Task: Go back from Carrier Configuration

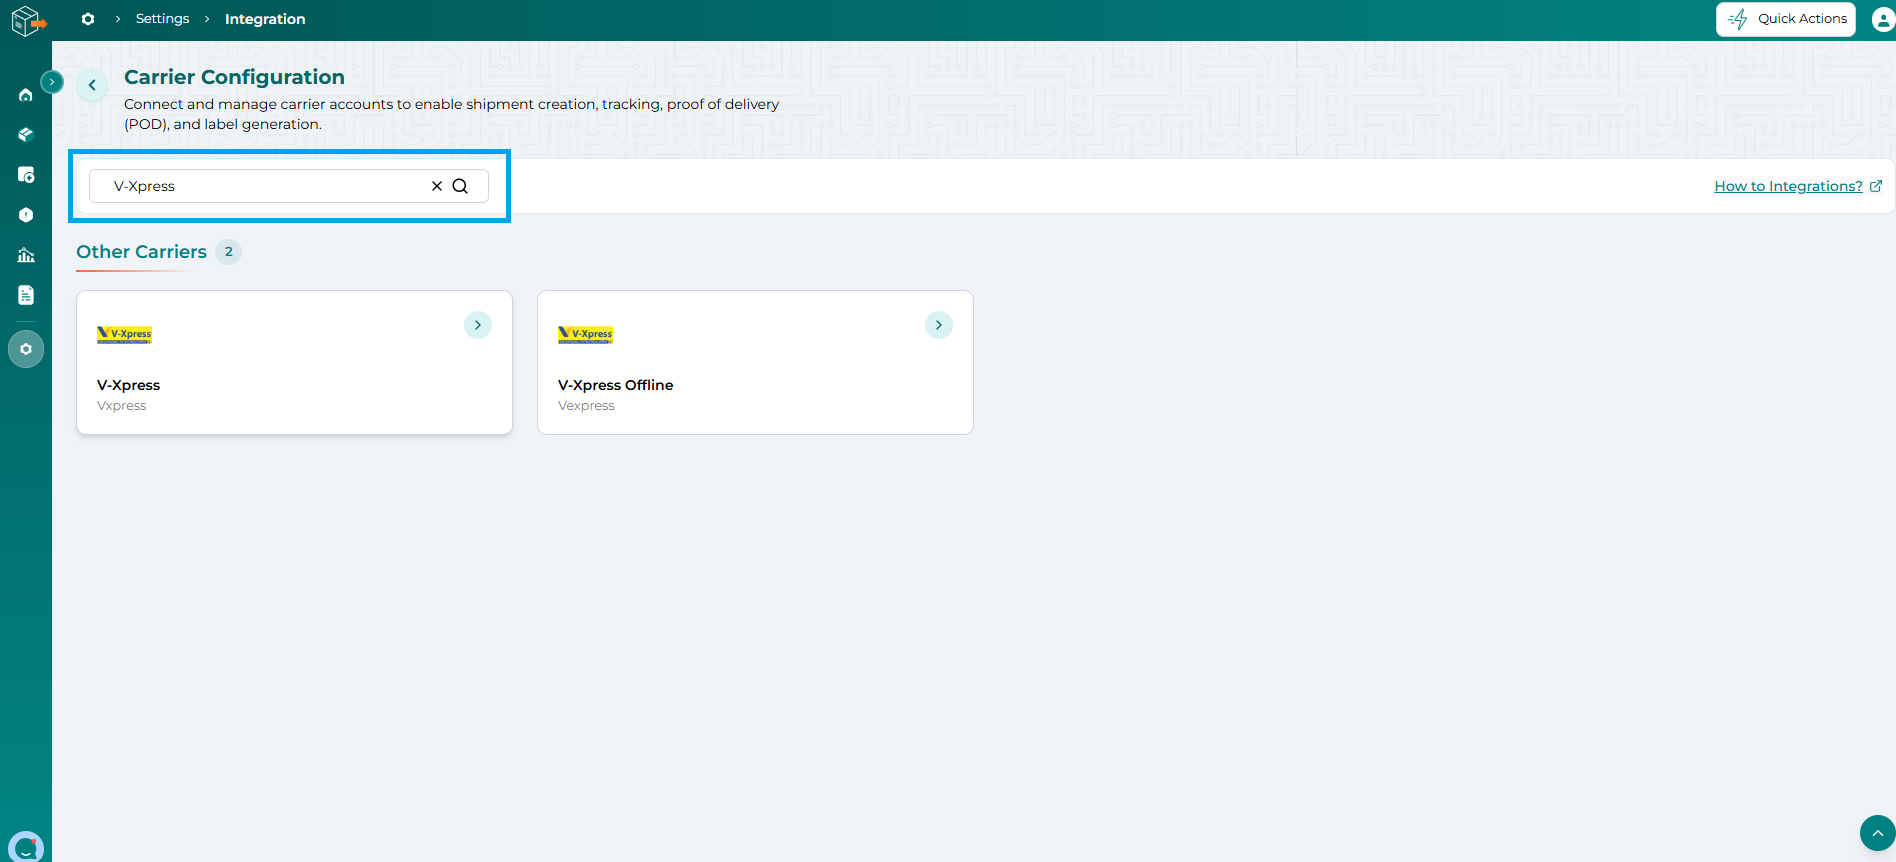Action: coord(92,85)
